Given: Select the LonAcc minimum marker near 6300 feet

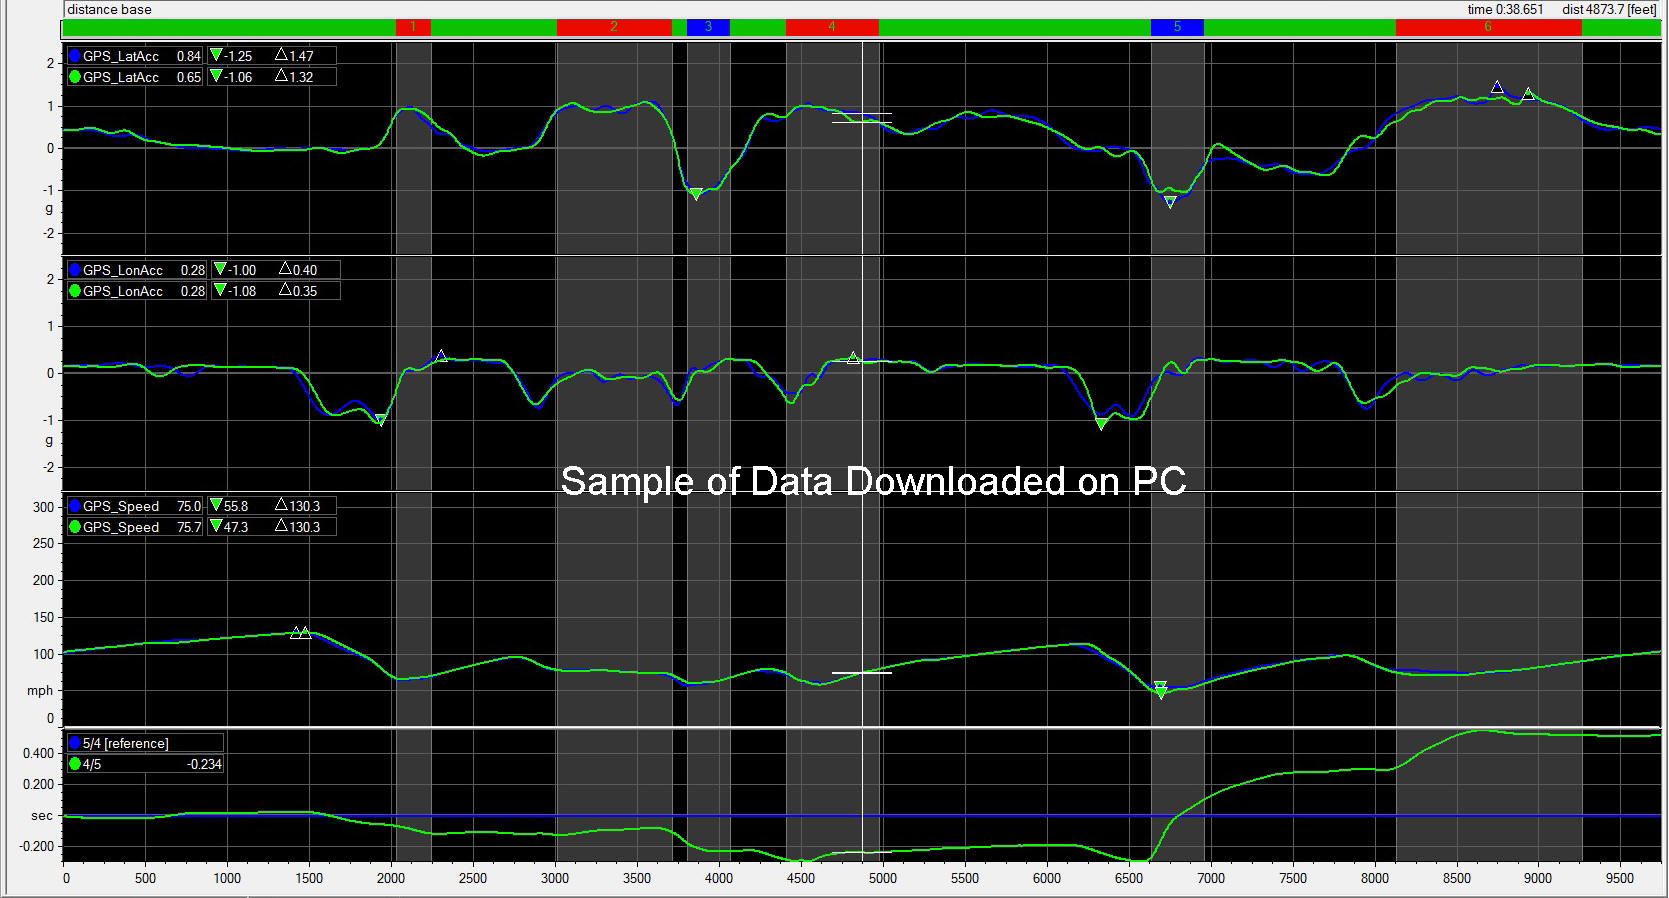Looking at the screenshot, I should (x=1101, y=424).
